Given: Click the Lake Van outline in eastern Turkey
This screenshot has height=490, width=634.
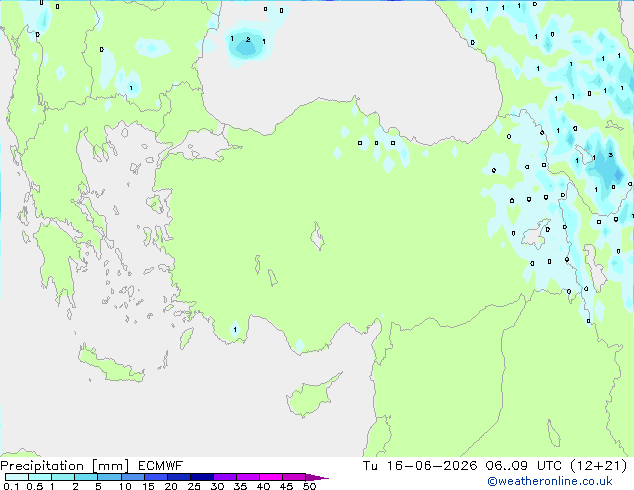Looking at the screenshot, I should (536, 234).
